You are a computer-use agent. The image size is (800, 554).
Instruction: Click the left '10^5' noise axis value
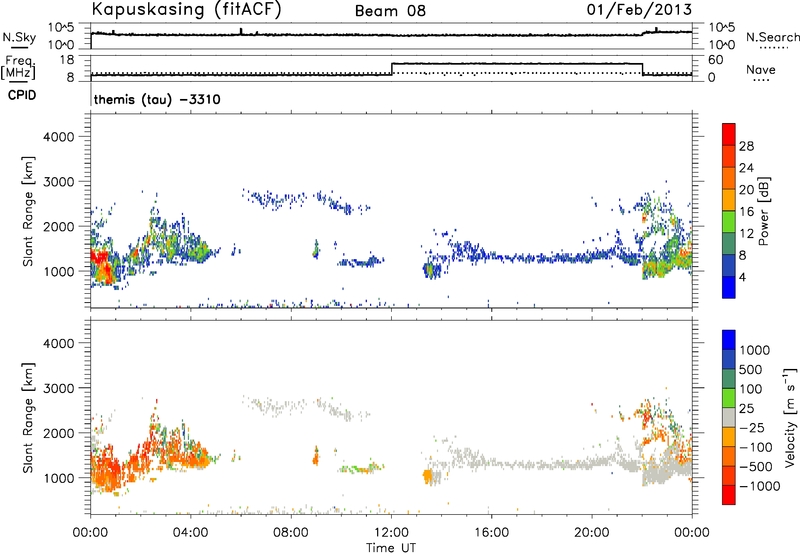point(61,28)
